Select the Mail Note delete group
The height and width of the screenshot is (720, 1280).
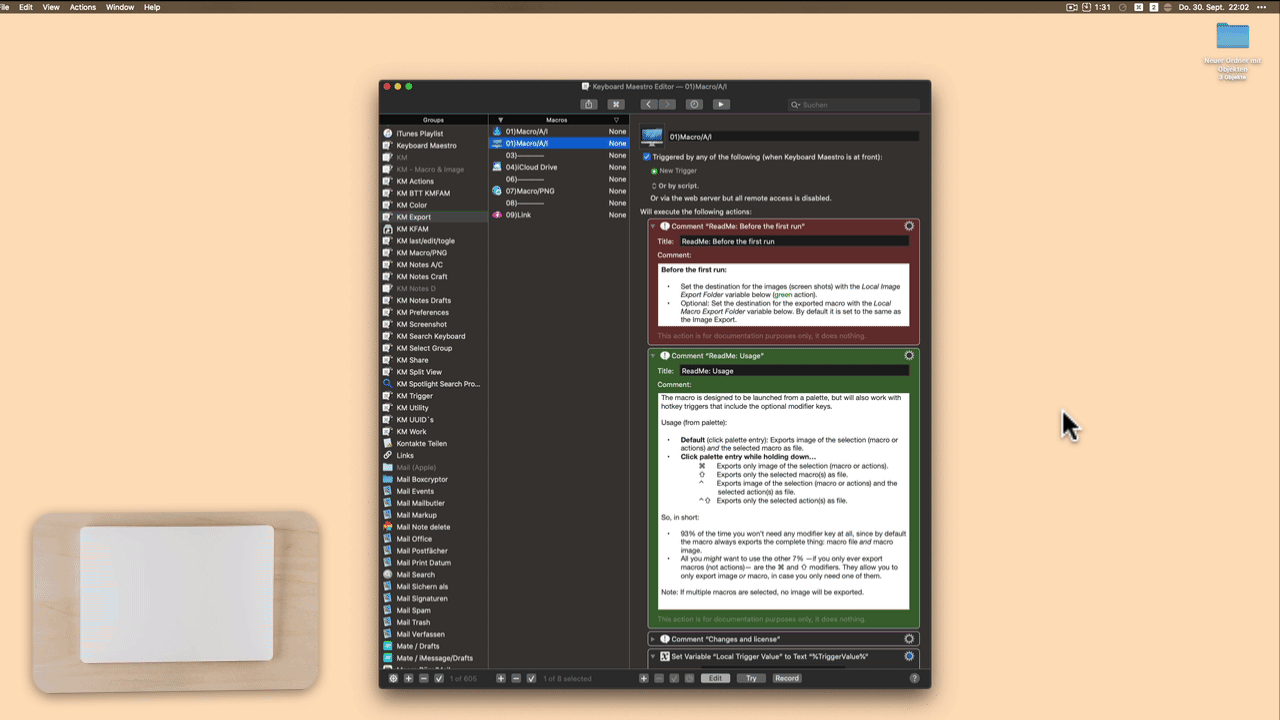click(x=433, y=527)
